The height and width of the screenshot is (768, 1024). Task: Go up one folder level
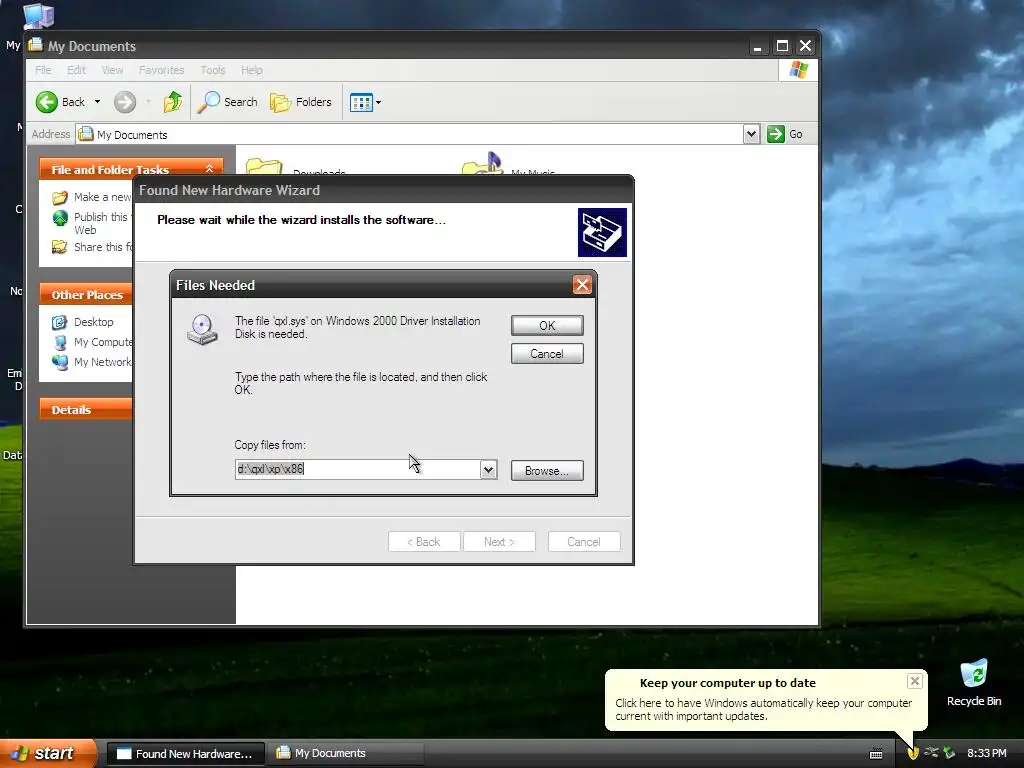click(x=172, y=102)
